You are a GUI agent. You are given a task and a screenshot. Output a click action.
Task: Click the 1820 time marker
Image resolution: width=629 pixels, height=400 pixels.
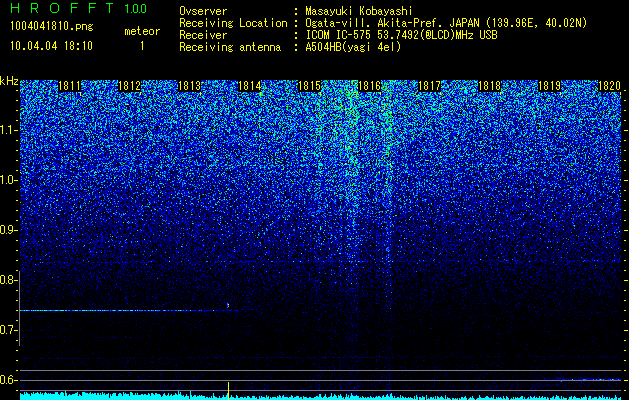pyautogui.click(x=609, y=86)
